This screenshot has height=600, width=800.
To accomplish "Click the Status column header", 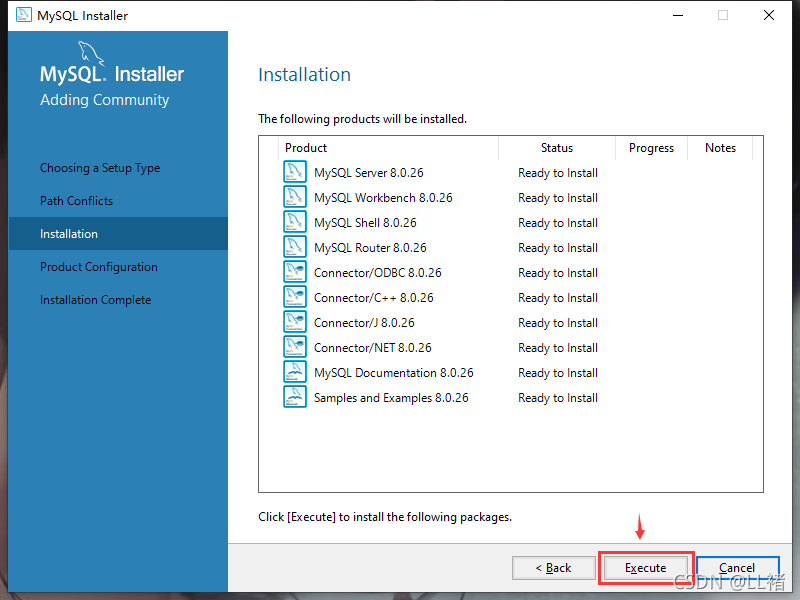I will pos(557,148).
